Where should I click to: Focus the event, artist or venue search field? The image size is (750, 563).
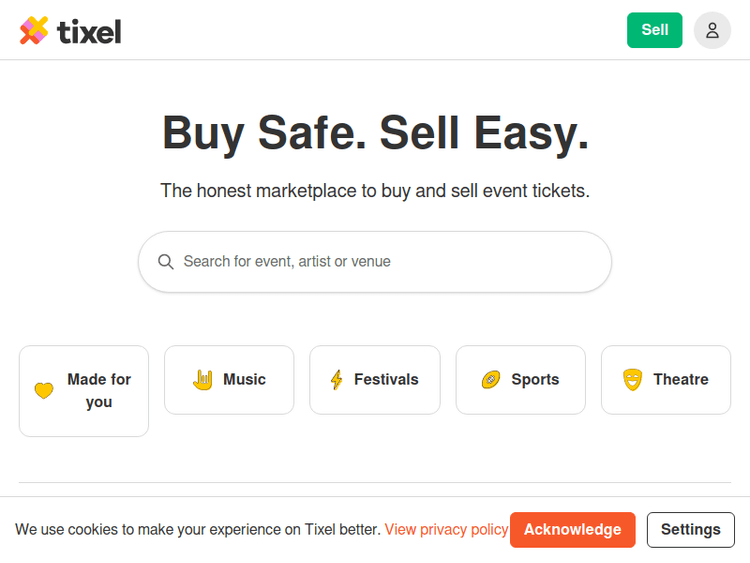(x=390, y=262)
